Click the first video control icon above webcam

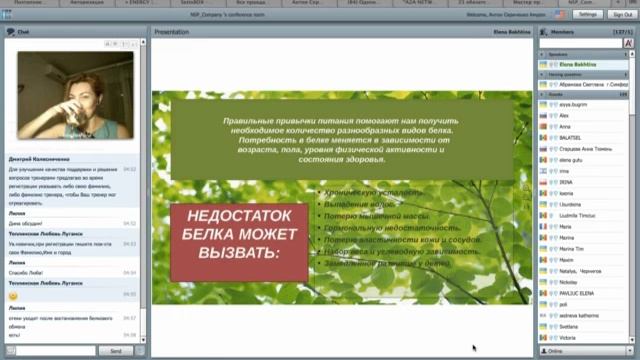point(107,44)
